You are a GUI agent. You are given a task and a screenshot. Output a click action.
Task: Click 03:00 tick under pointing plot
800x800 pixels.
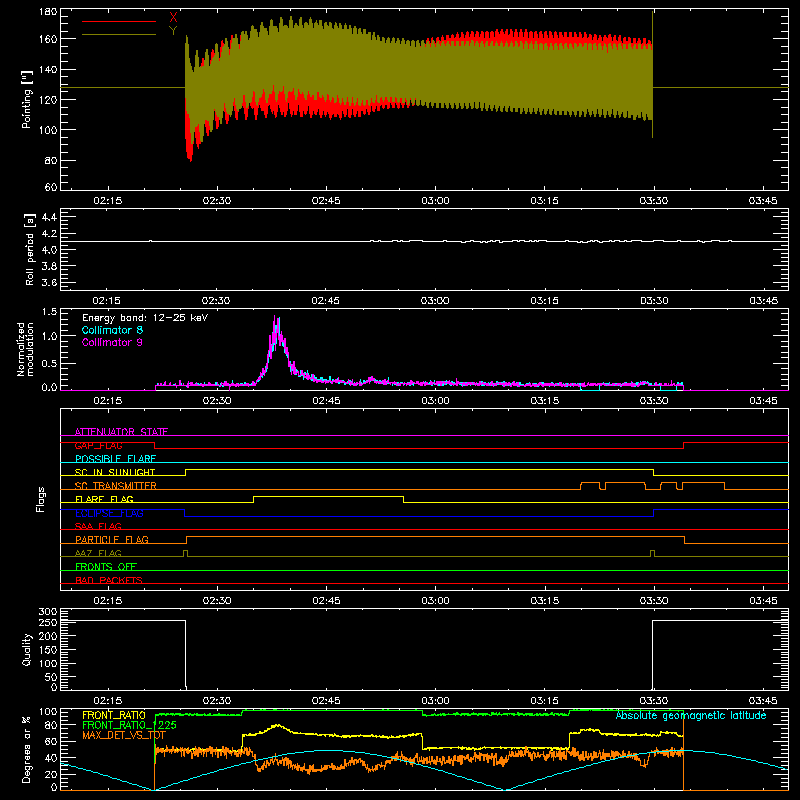(x=435, y=201)
